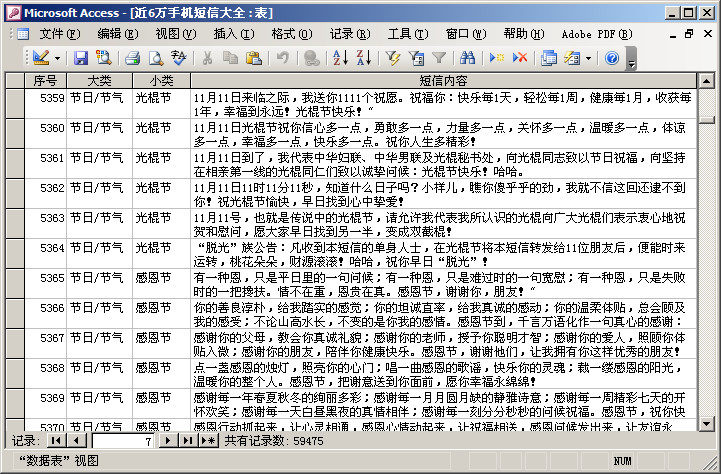This screenshot has height=474, width=721.
Task: Click the Copy toolbar icon
Action: [x=230, y=58]
